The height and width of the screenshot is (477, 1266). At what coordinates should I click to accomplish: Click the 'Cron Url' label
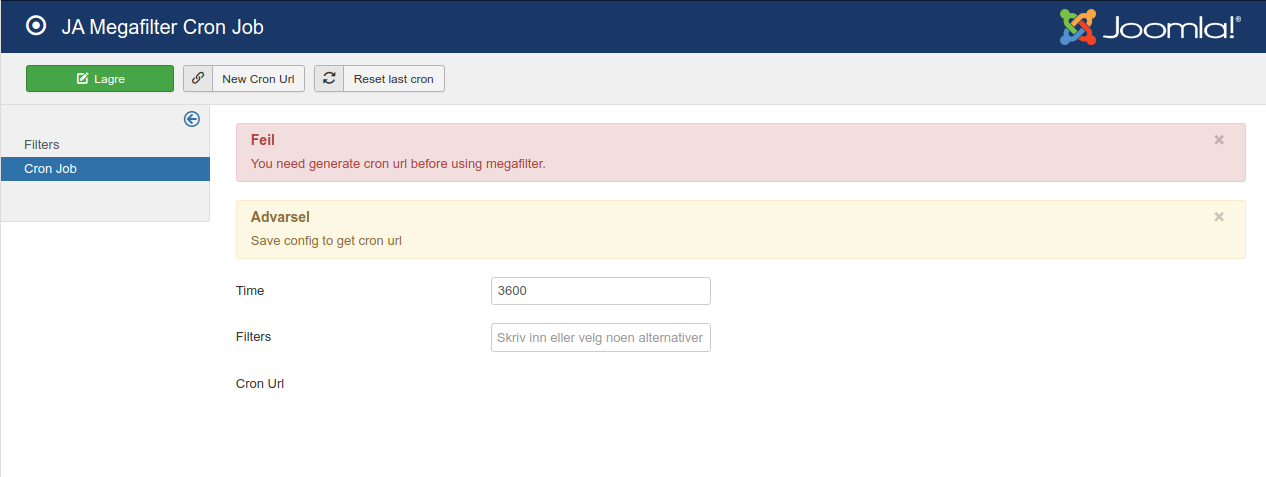pos(260,383)
